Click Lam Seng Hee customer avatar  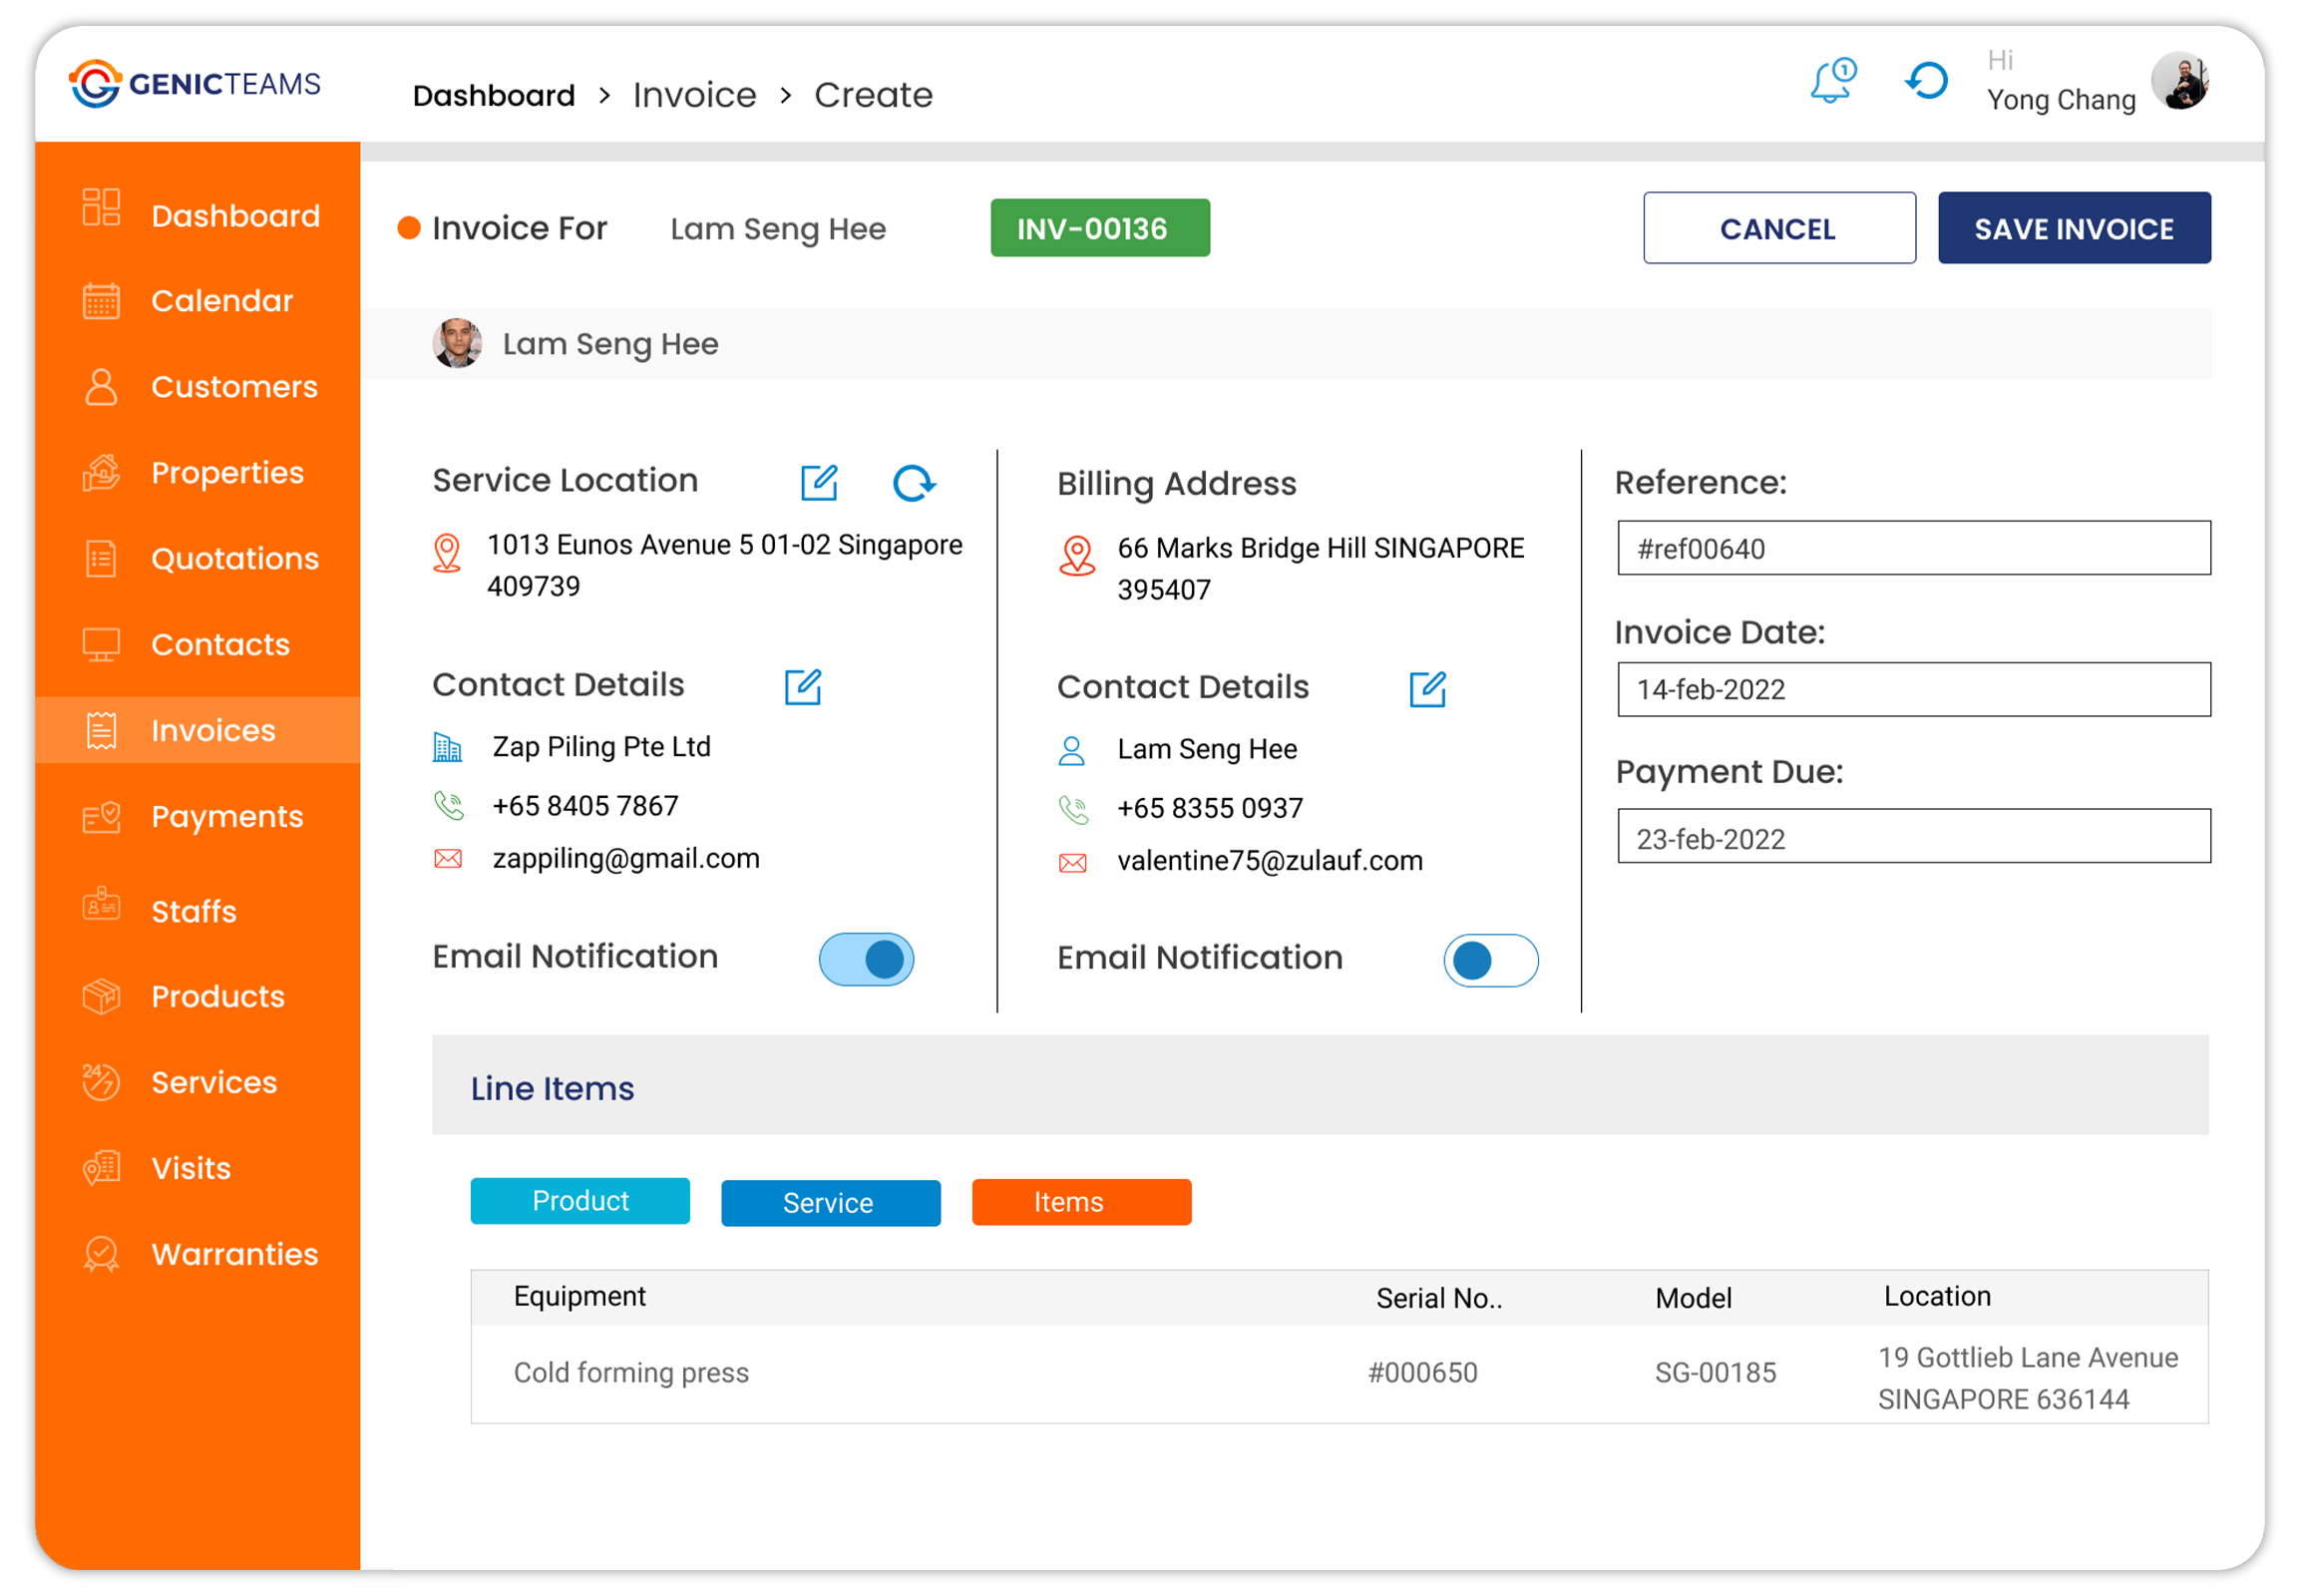coord(458,343)
